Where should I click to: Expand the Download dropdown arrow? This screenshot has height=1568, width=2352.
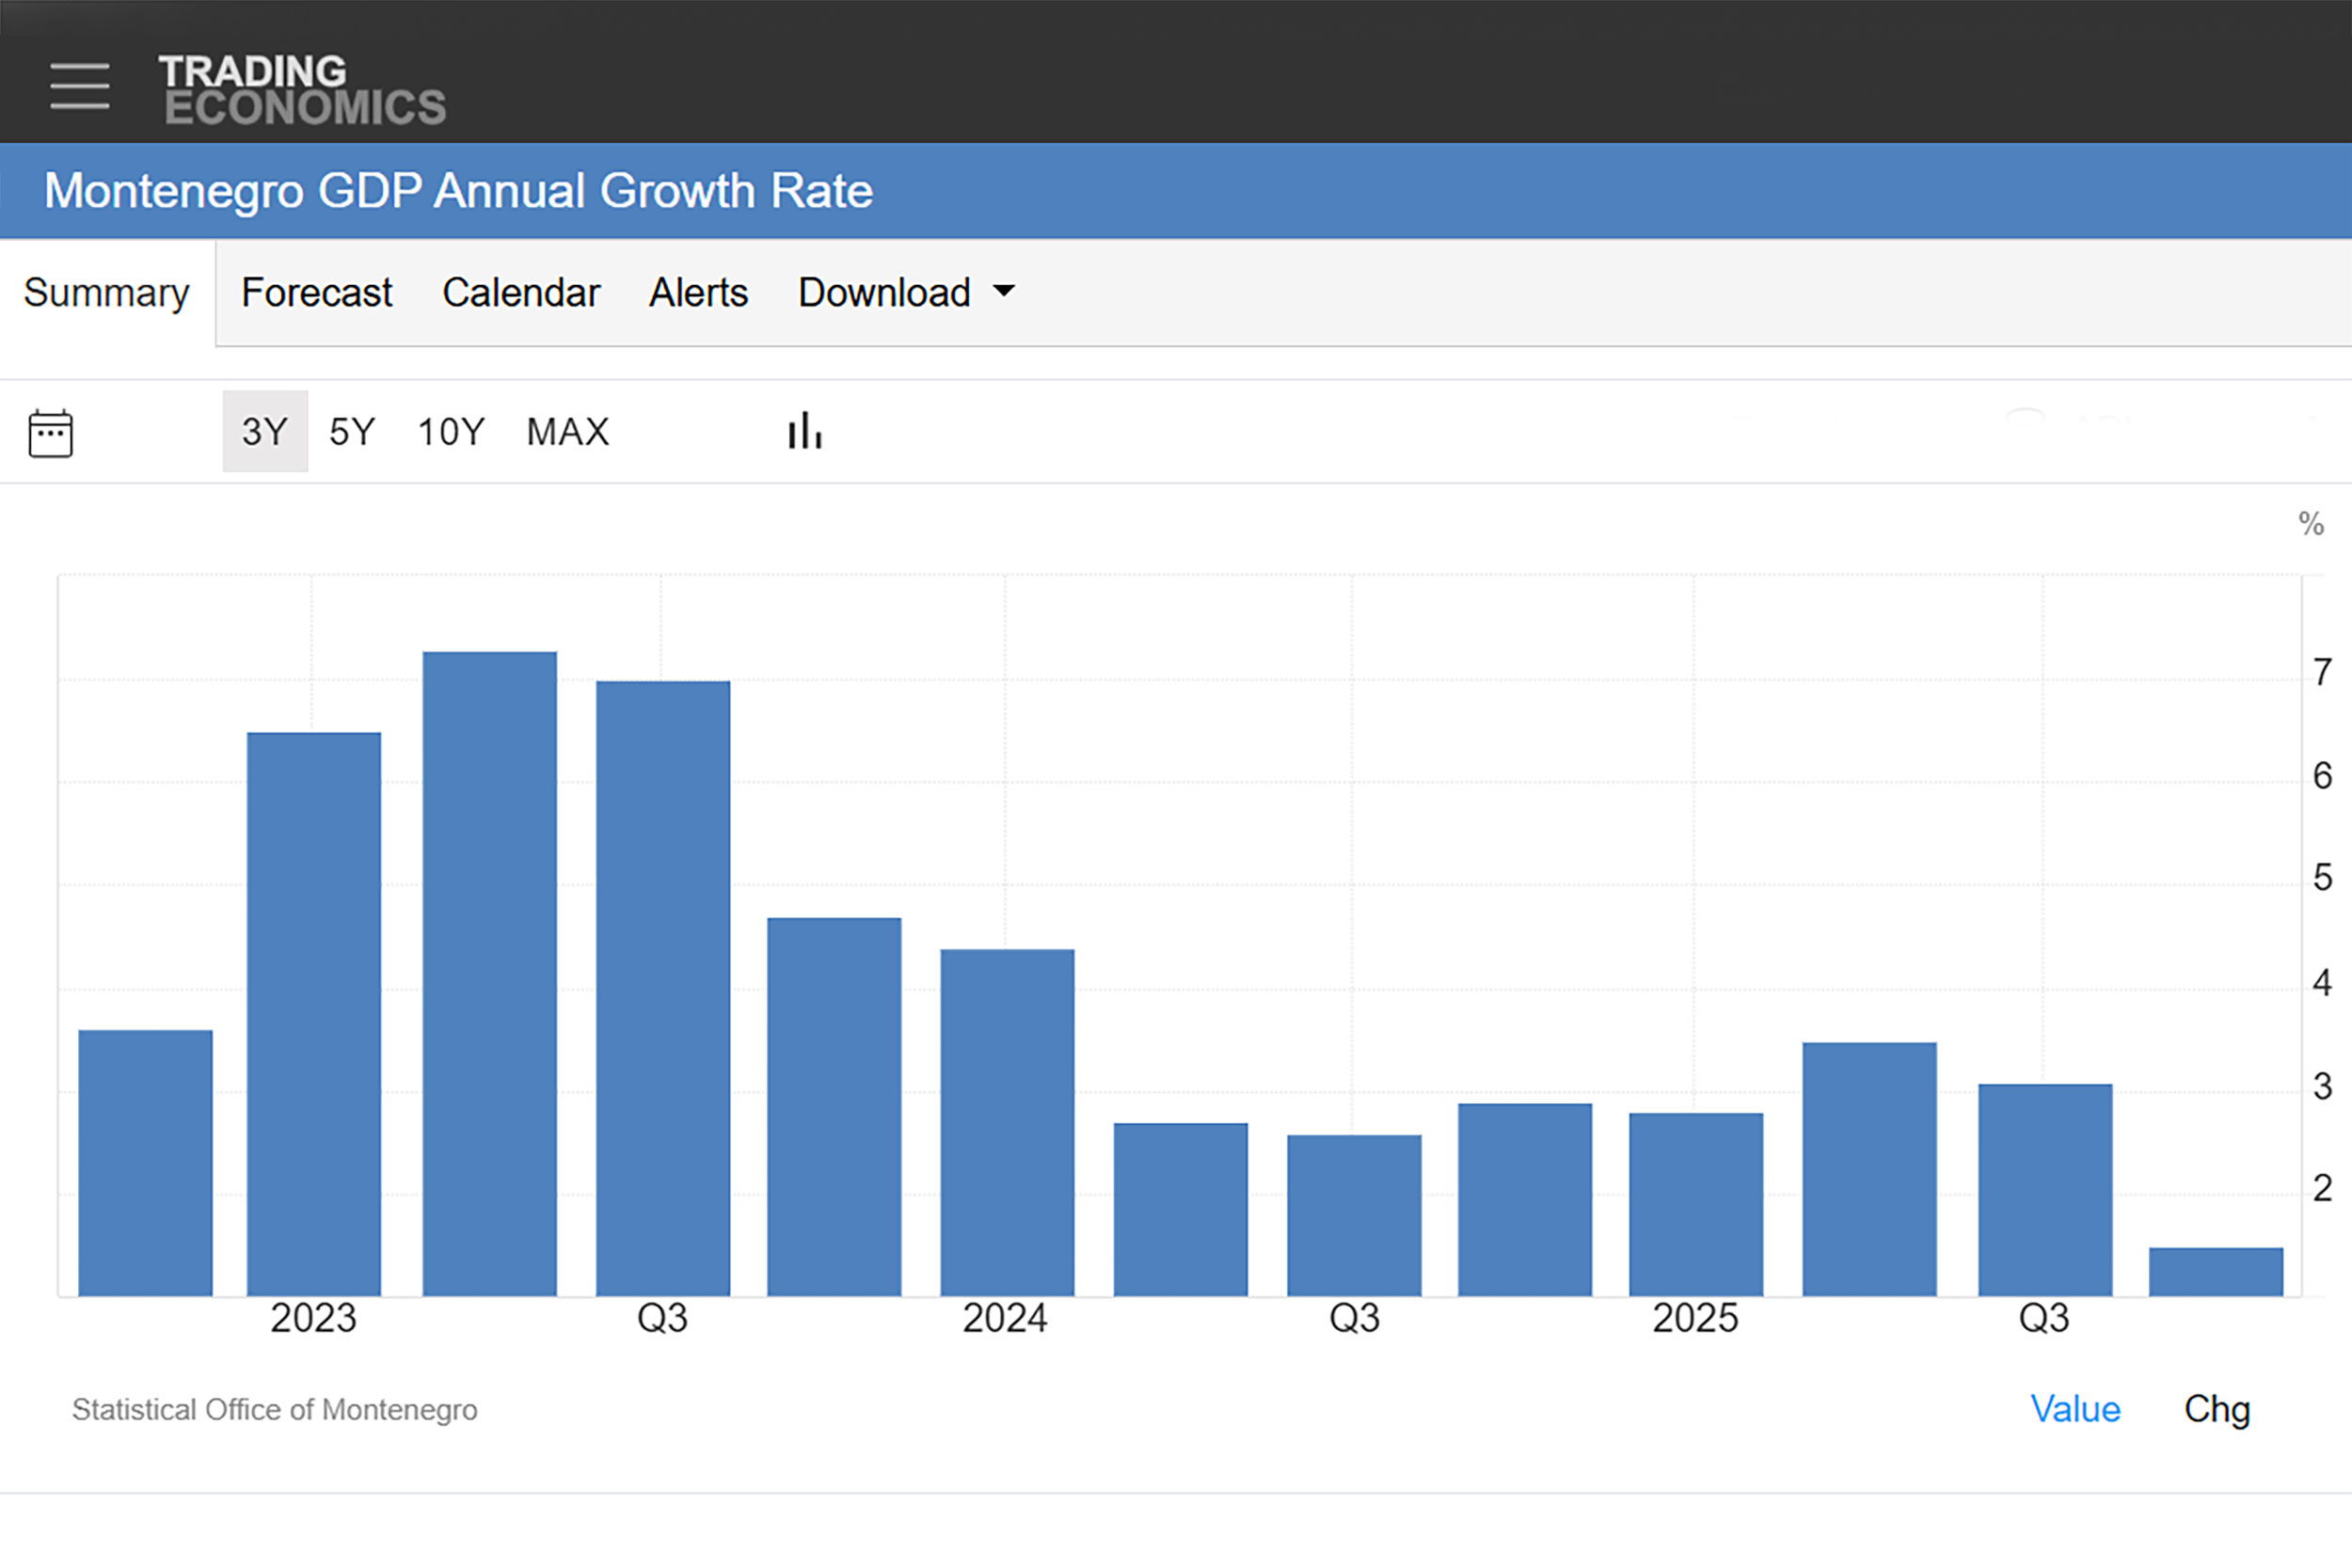[1004, 291]
